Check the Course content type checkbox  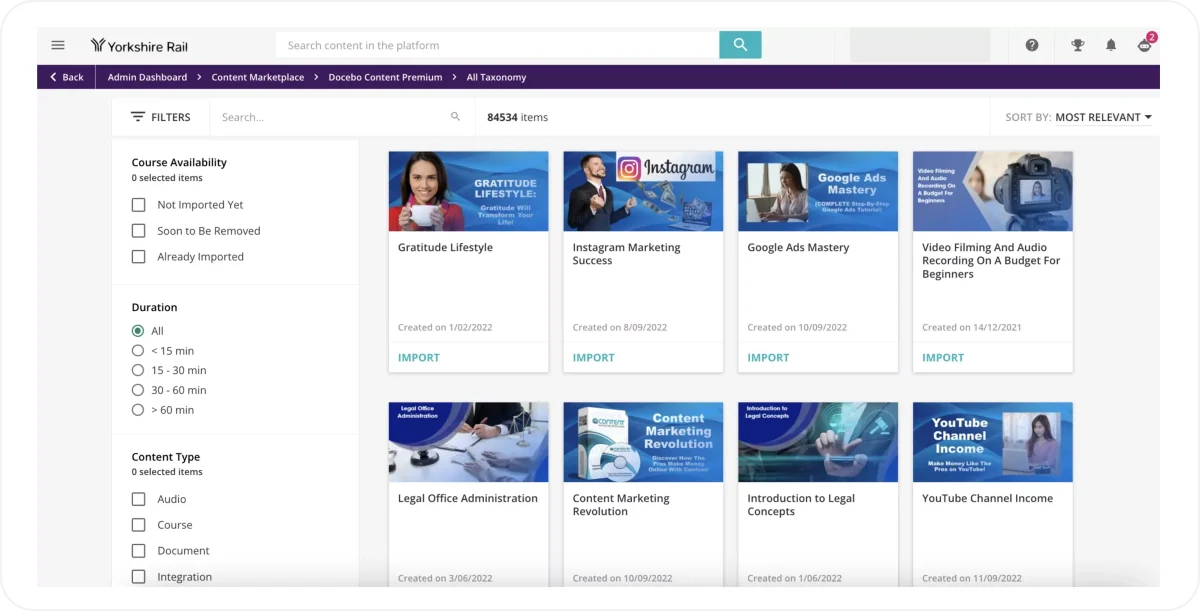tap(139, 525)
